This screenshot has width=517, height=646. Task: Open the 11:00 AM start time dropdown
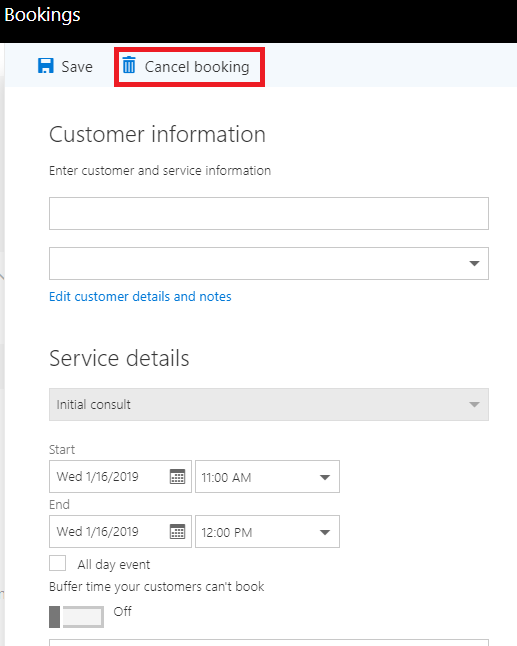pyautogui.click(x=267, y=477)
